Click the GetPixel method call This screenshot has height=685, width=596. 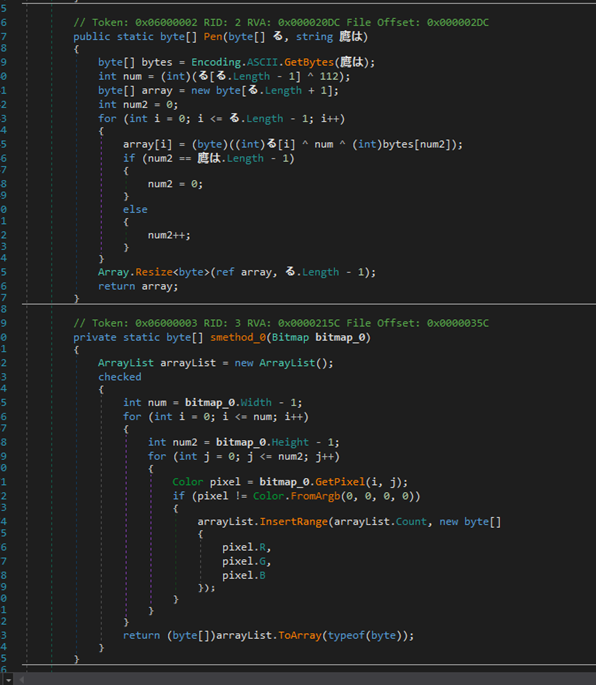(340, 482)
